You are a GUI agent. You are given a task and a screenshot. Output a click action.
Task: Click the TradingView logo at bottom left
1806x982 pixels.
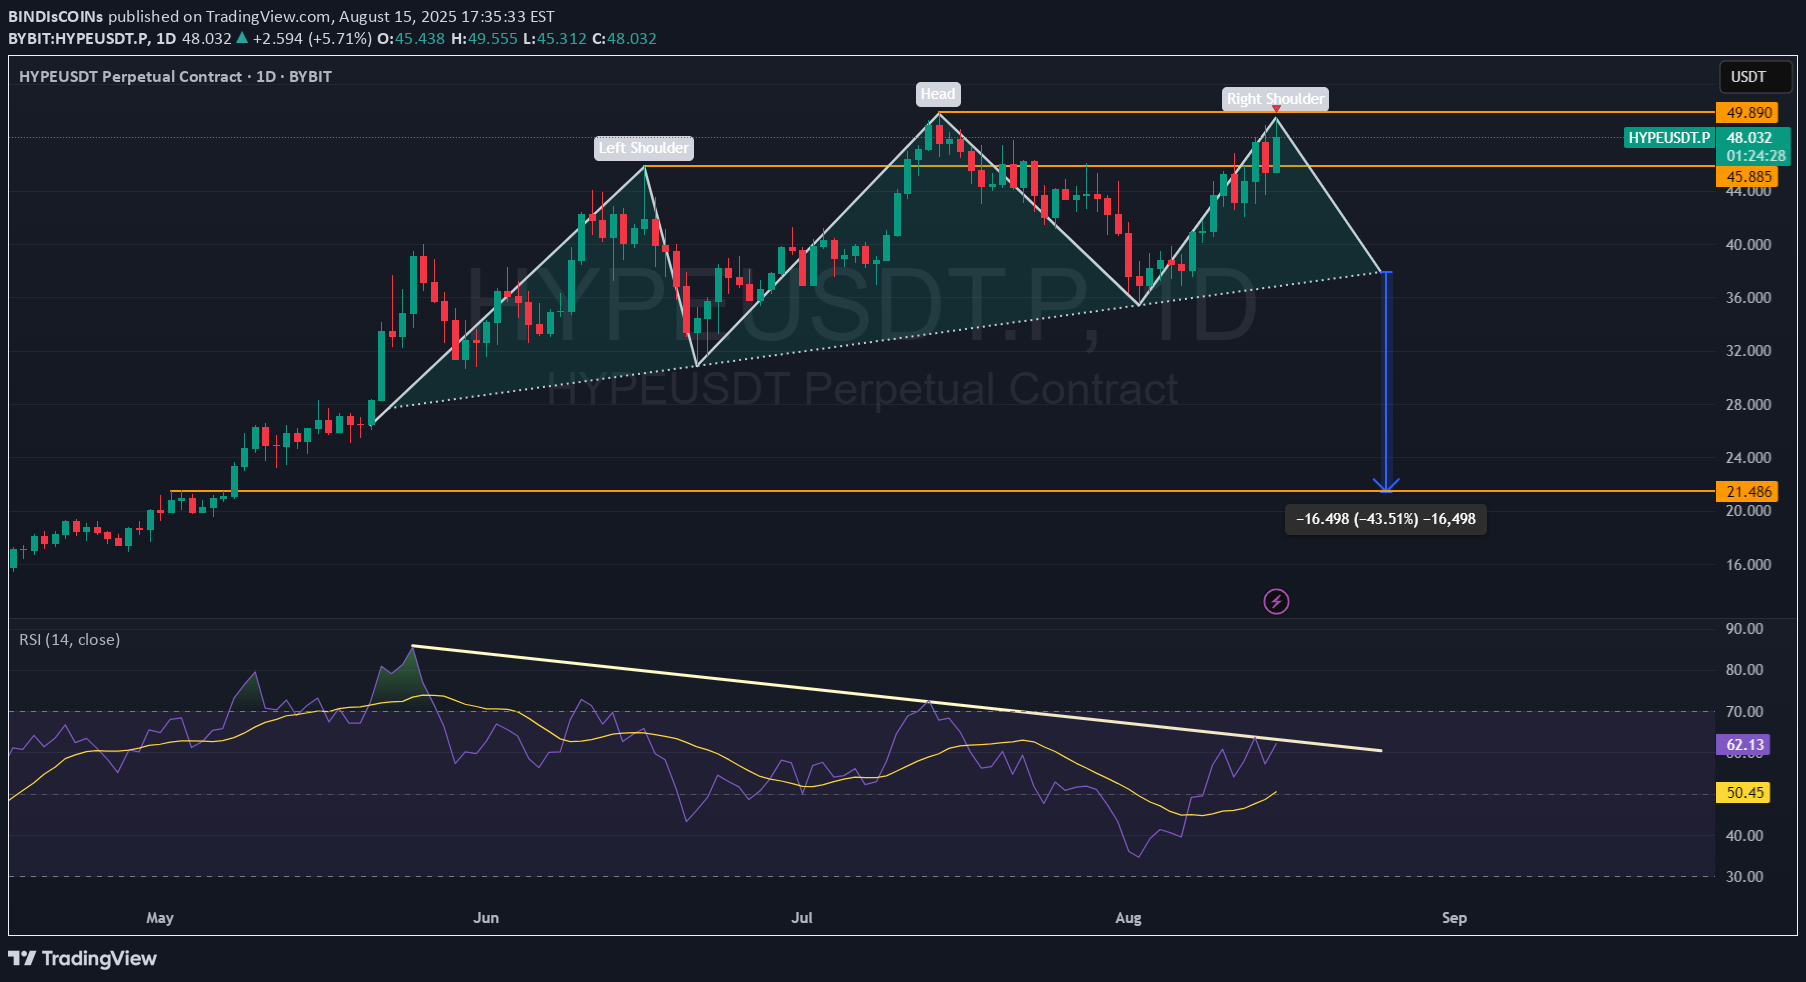click(x=83, y=958)
